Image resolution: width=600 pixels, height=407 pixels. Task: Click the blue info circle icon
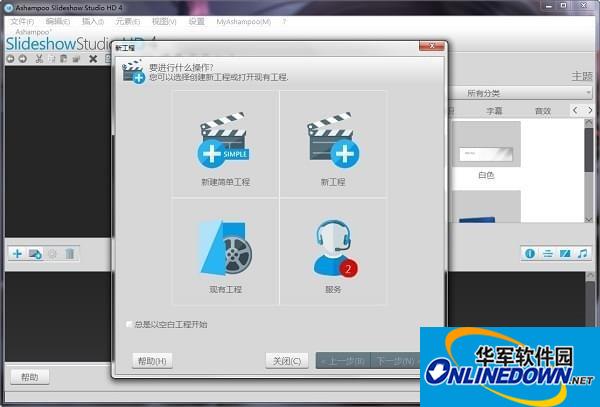[x=530, y=253]
